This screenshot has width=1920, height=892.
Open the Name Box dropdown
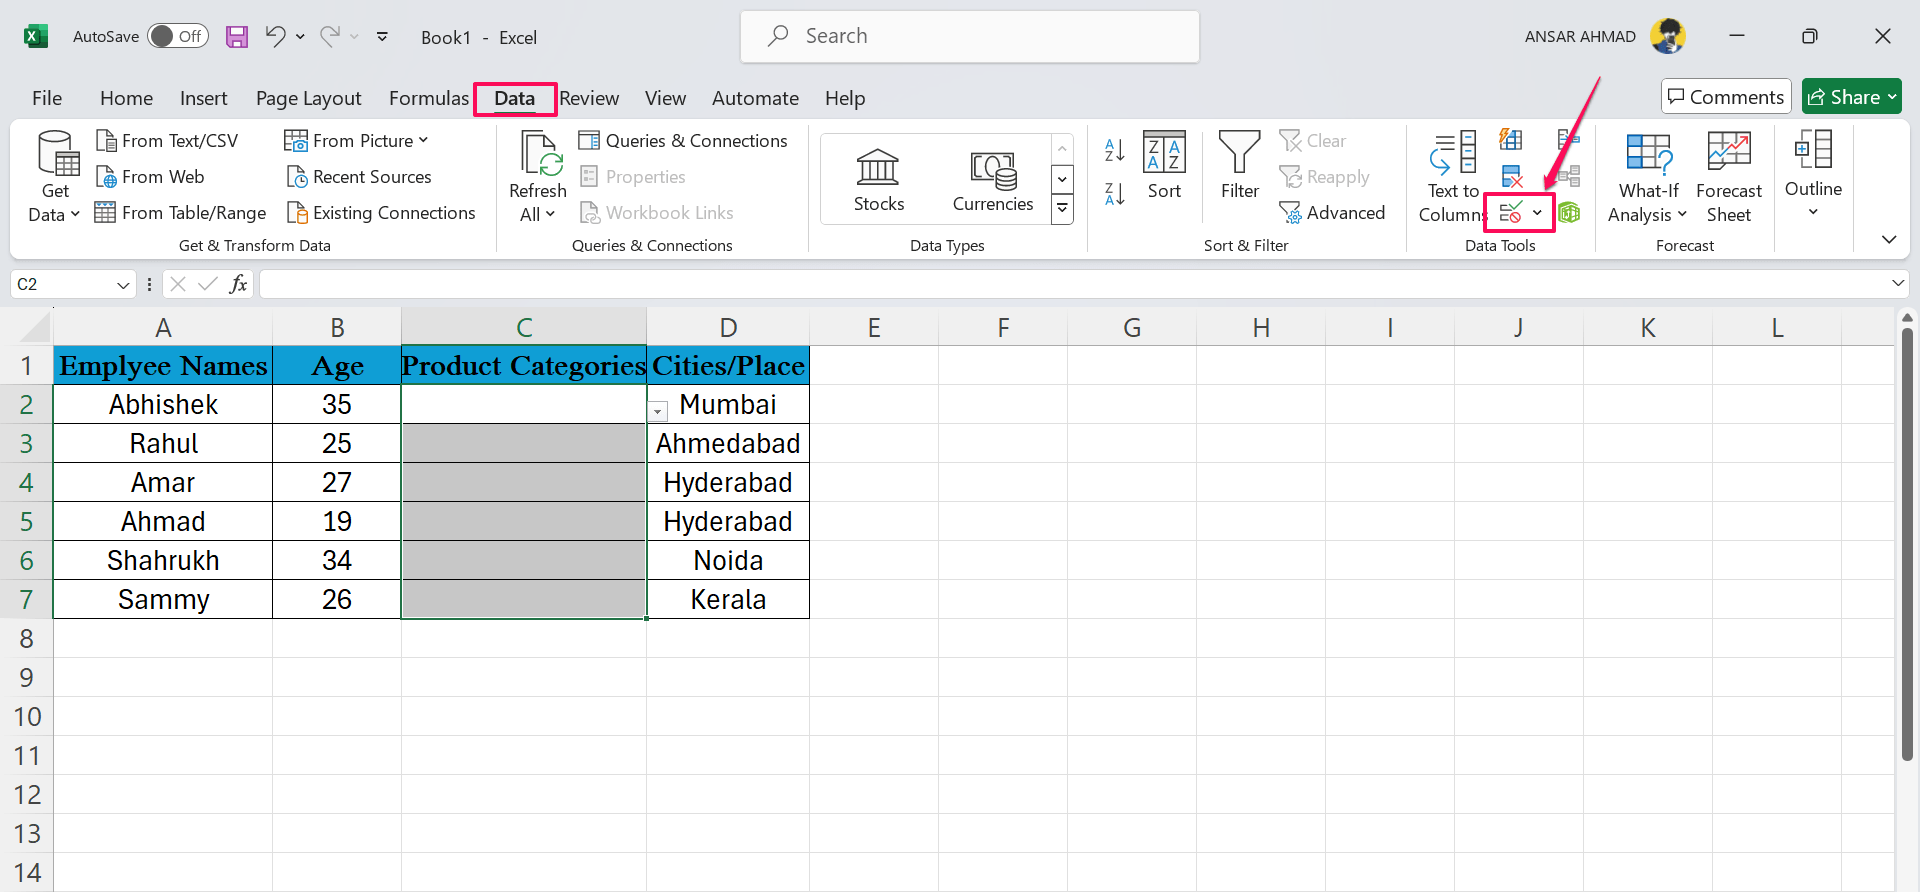pyautogui.click(x=123, y=285)
